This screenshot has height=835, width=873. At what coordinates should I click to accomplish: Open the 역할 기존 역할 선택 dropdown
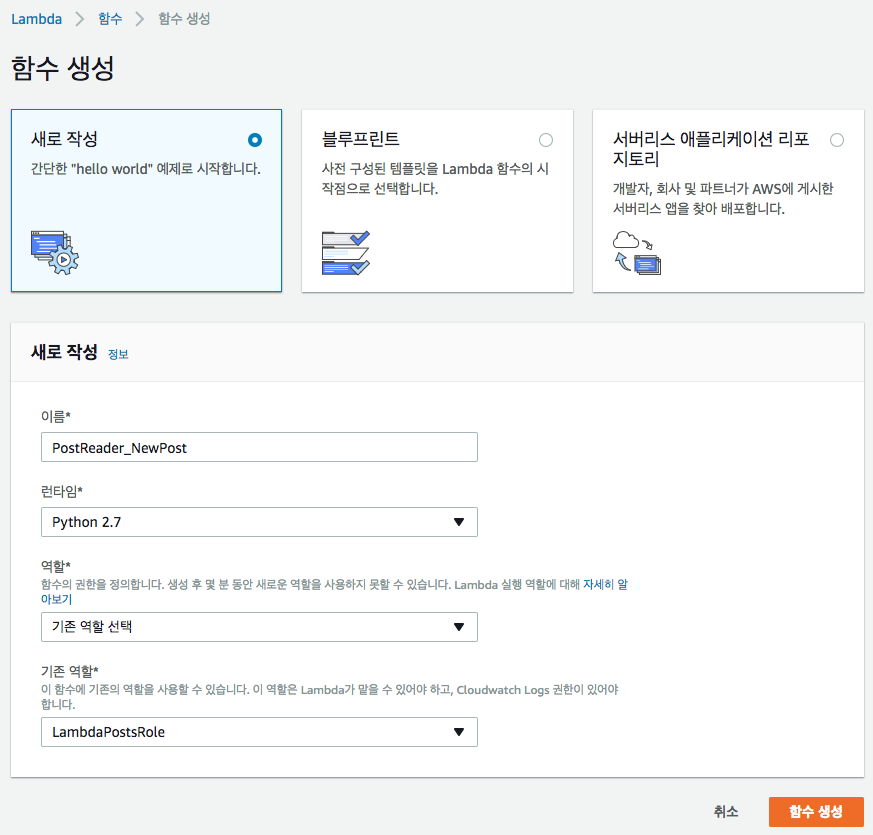(x=259, y=627)
